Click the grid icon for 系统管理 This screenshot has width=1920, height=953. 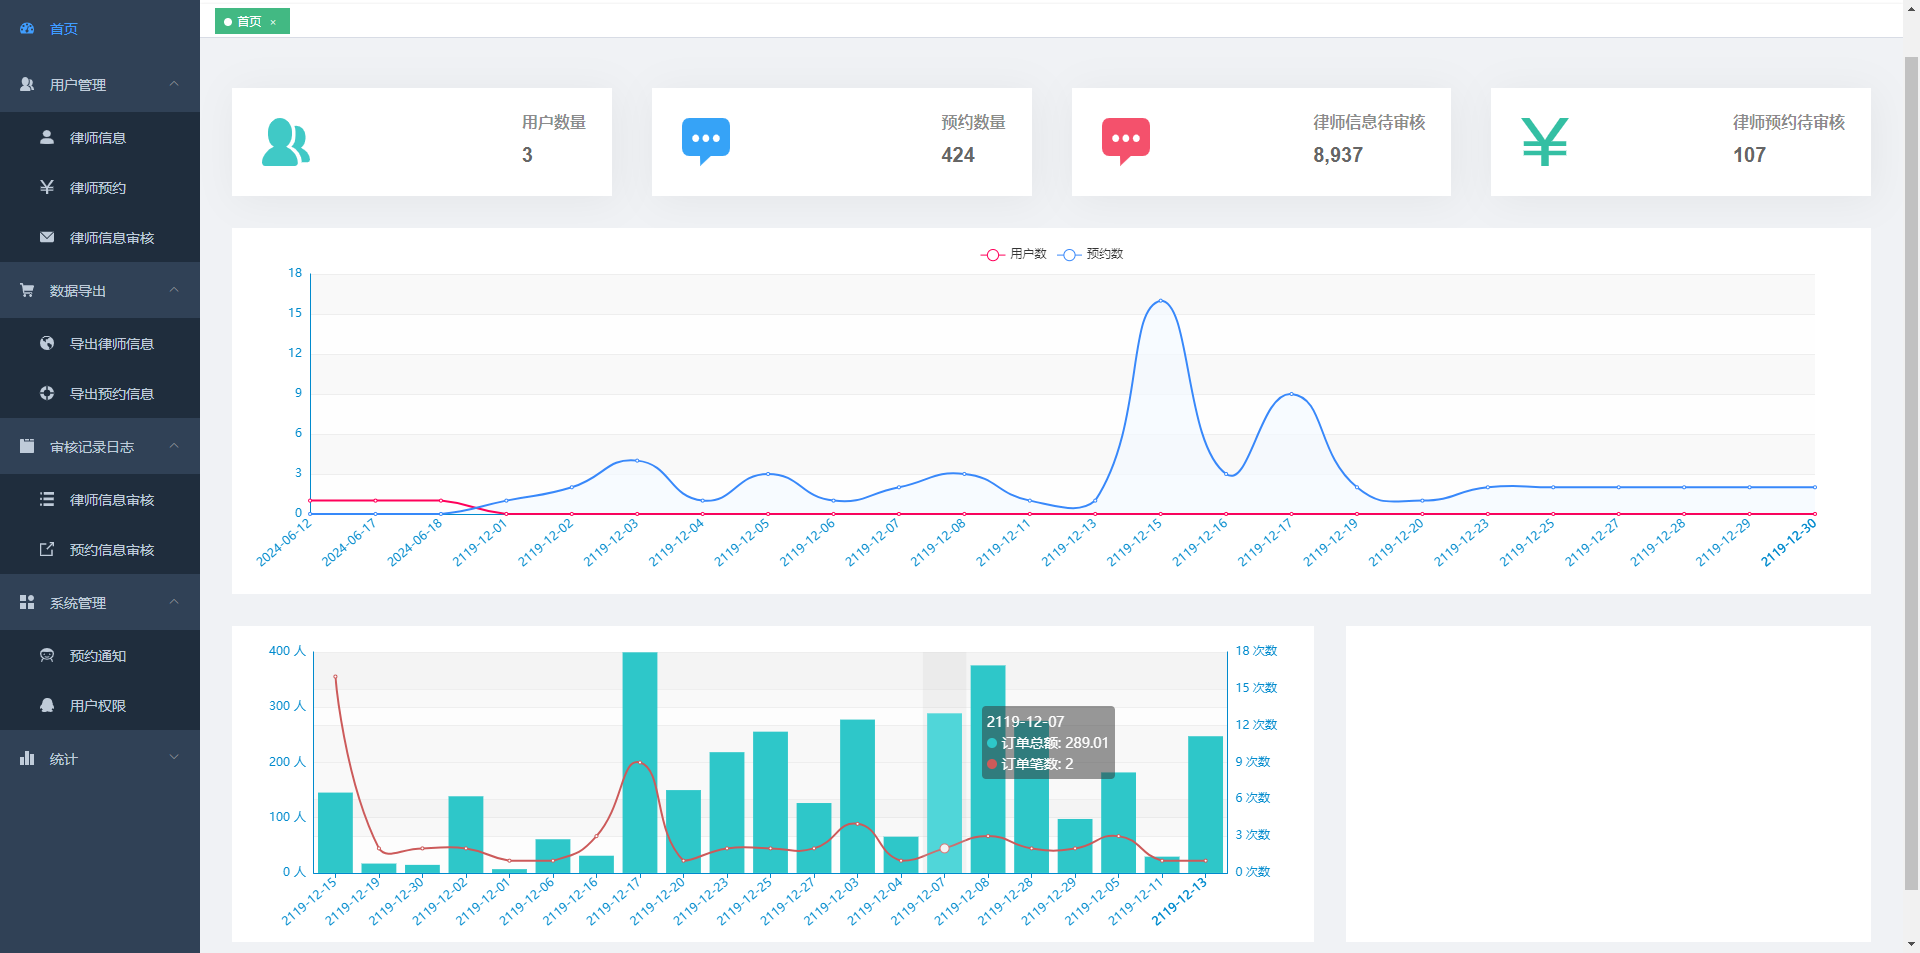click(27, 602)
